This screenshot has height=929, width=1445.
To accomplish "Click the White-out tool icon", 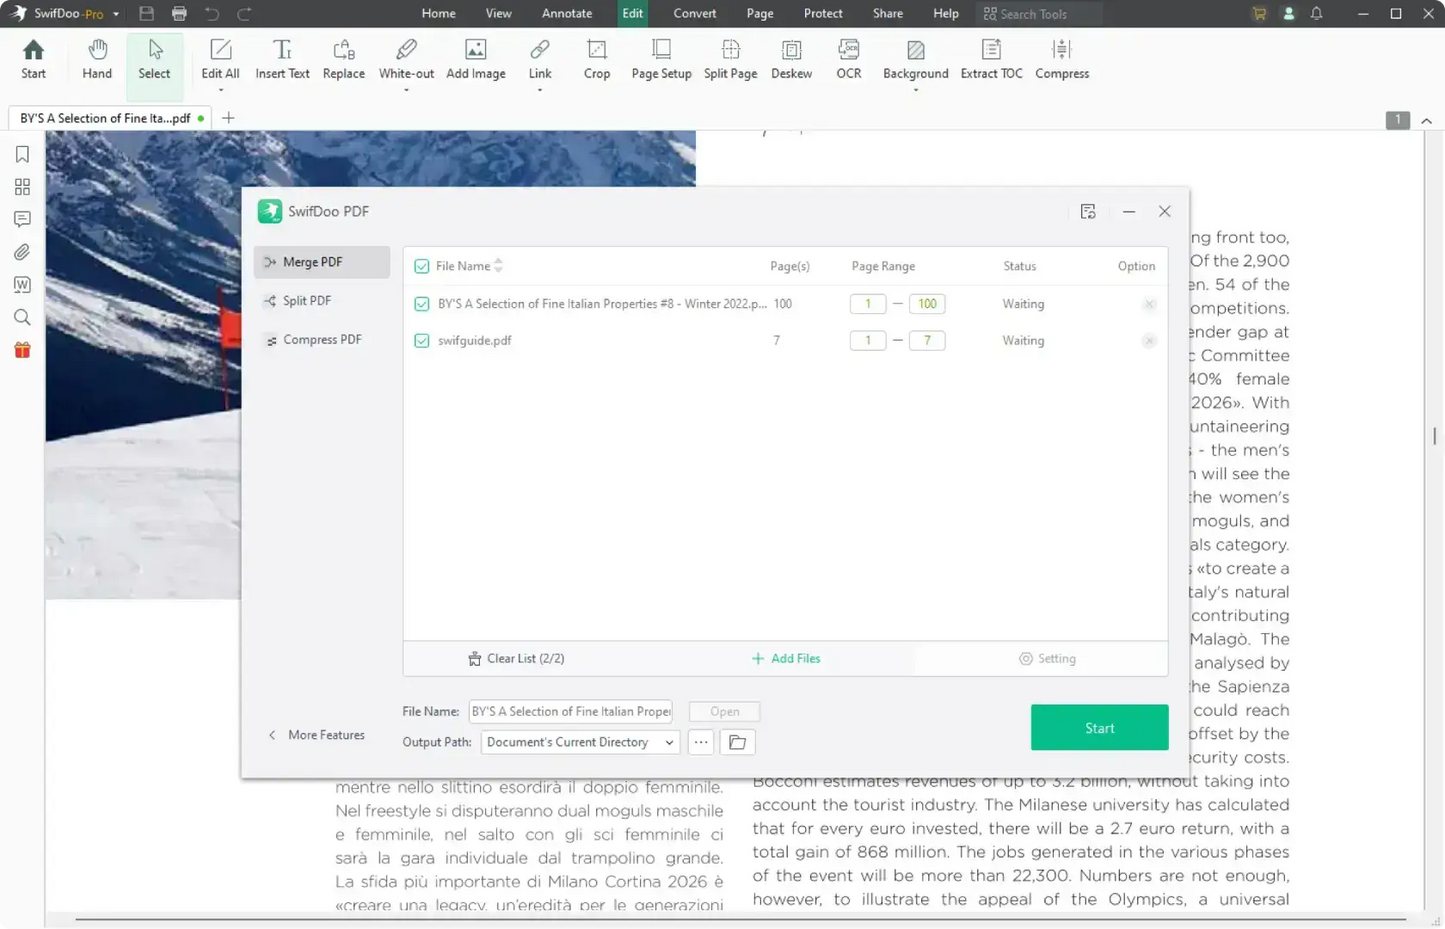I will pos(406,50).
